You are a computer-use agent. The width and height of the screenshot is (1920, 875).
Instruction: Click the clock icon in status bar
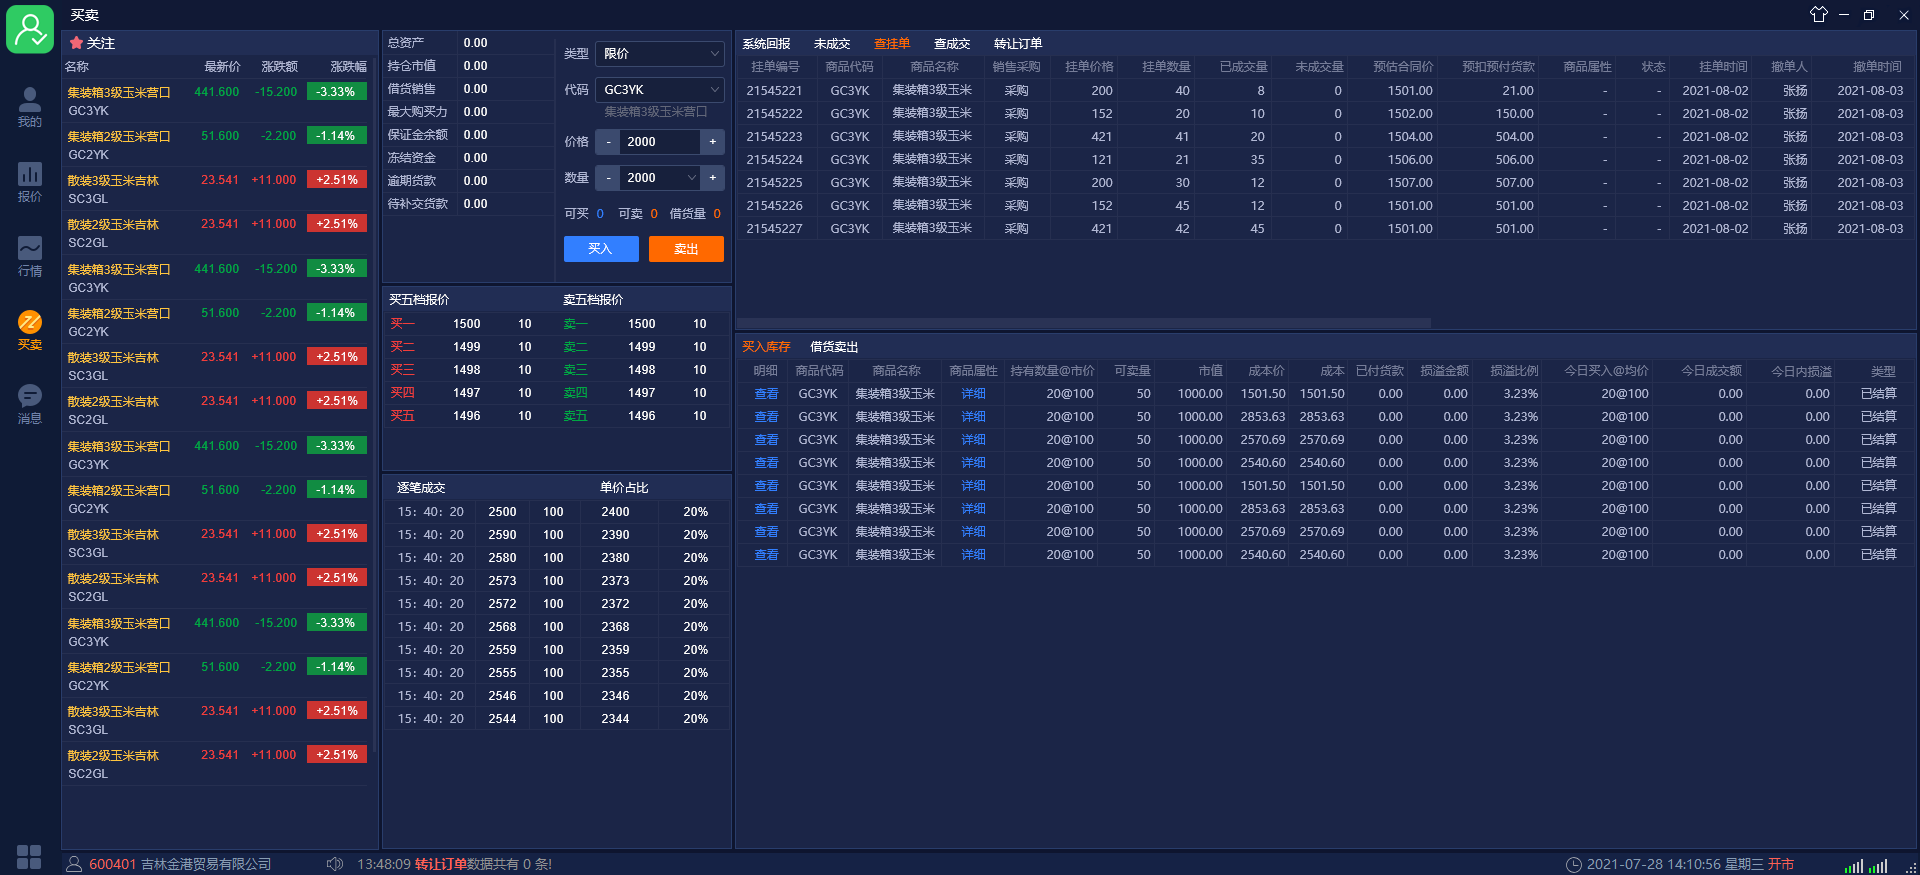[1574, 864]
